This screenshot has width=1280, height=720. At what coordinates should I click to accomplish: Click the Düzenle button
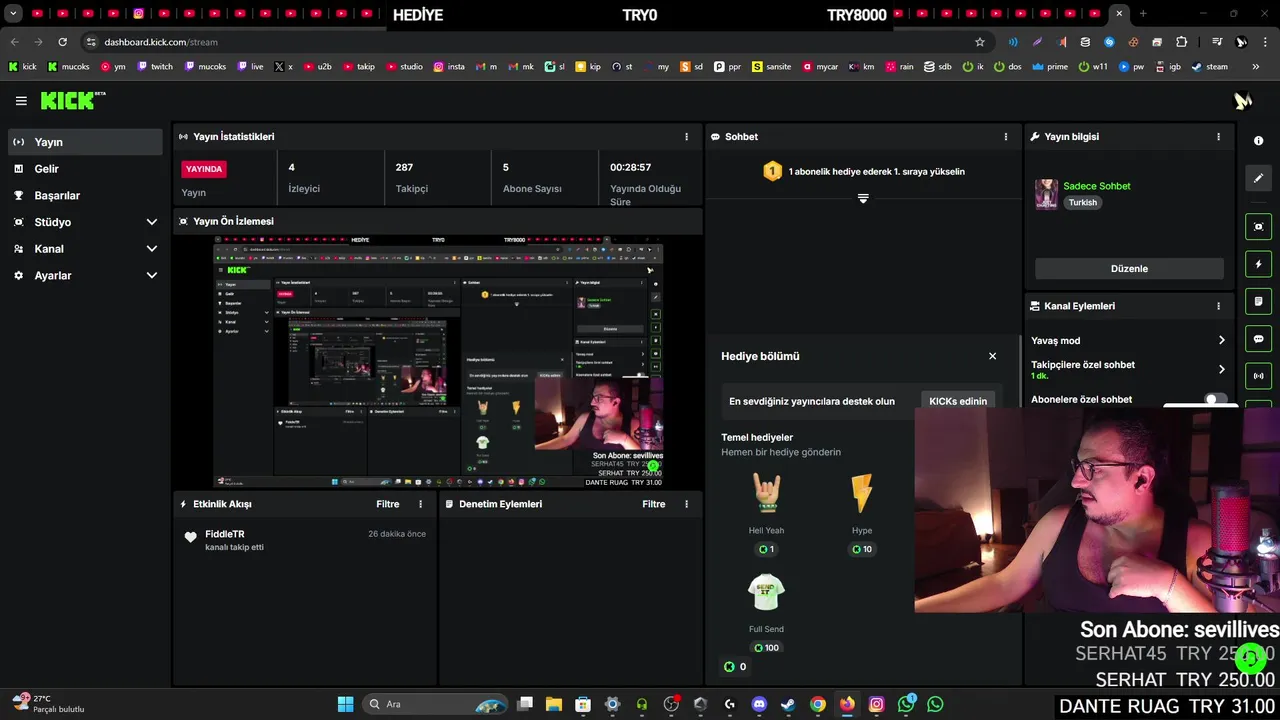click(1129, 268)
